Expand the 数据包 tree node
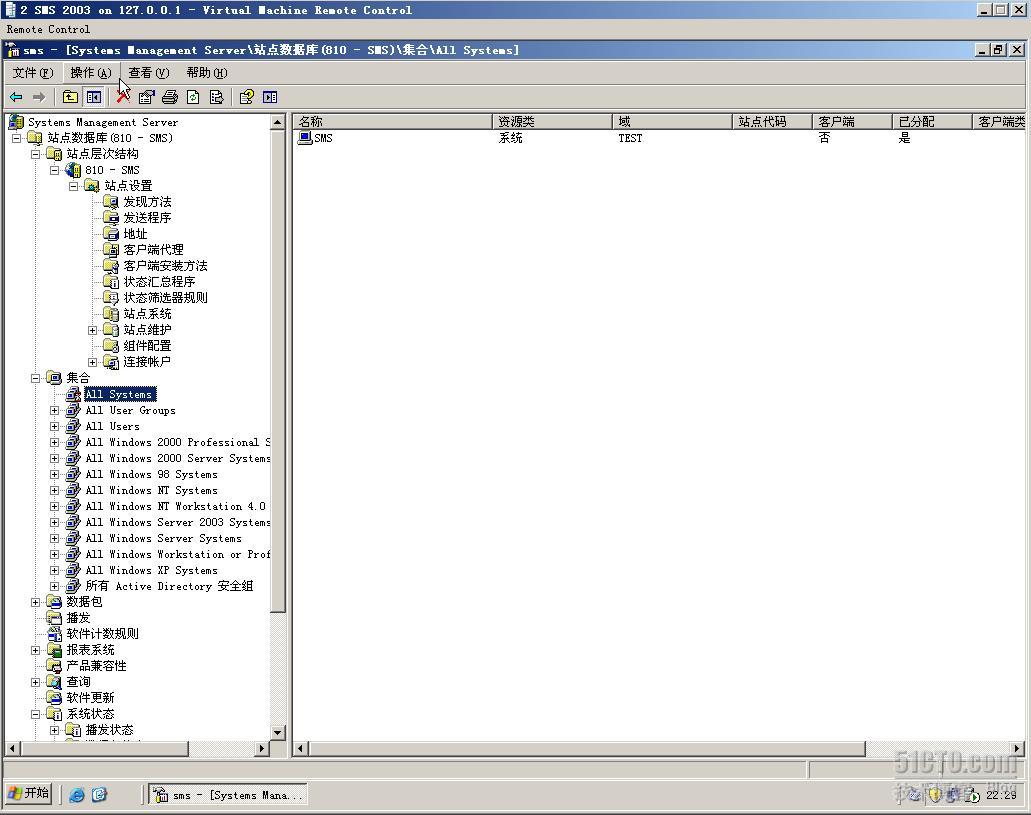Image resolution: width=1031 pixels, height=815 pixels. pos(36,602)
